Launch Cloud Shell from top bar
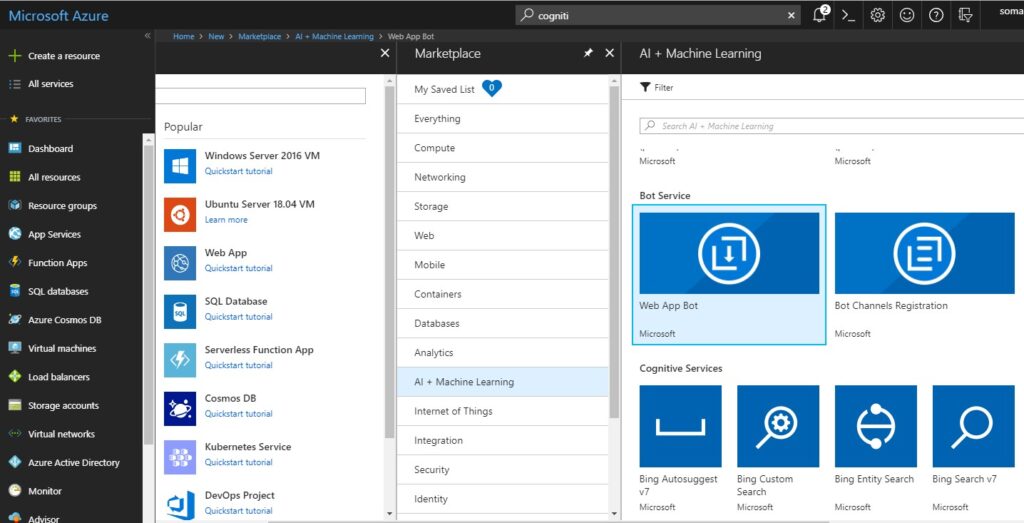 [x=848, y=16]
